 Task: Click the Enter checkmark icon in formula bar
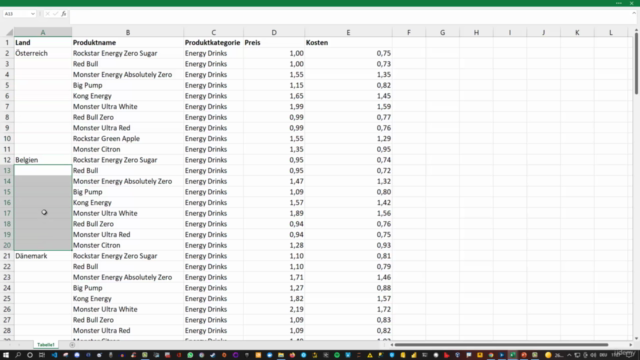[x=56, y=14]
